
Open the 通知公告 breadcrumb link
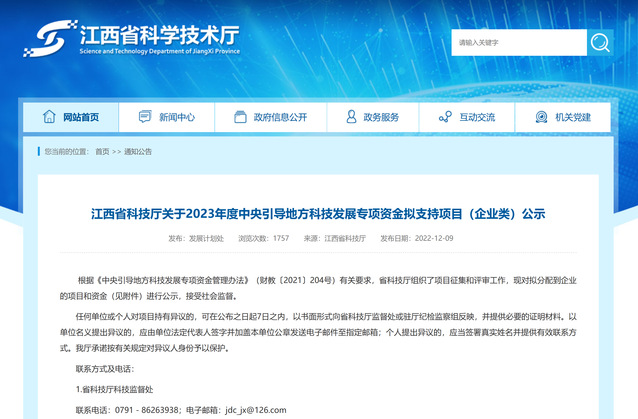(138, 152)
